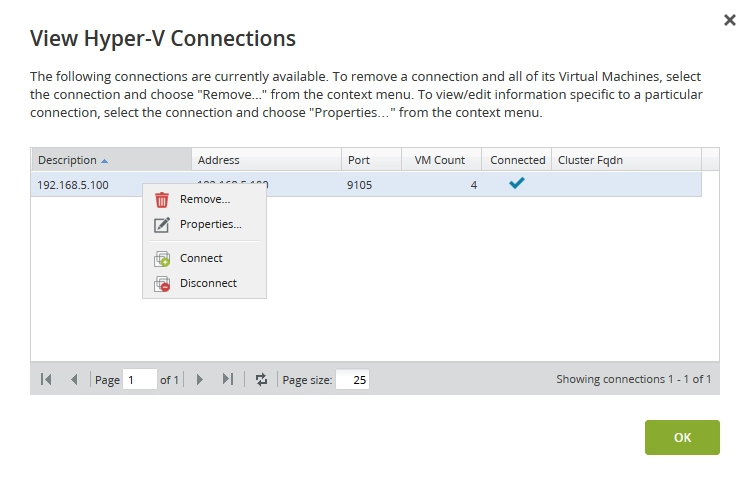
Task: Click the page number input field
Action: click(x=140, y=380)
